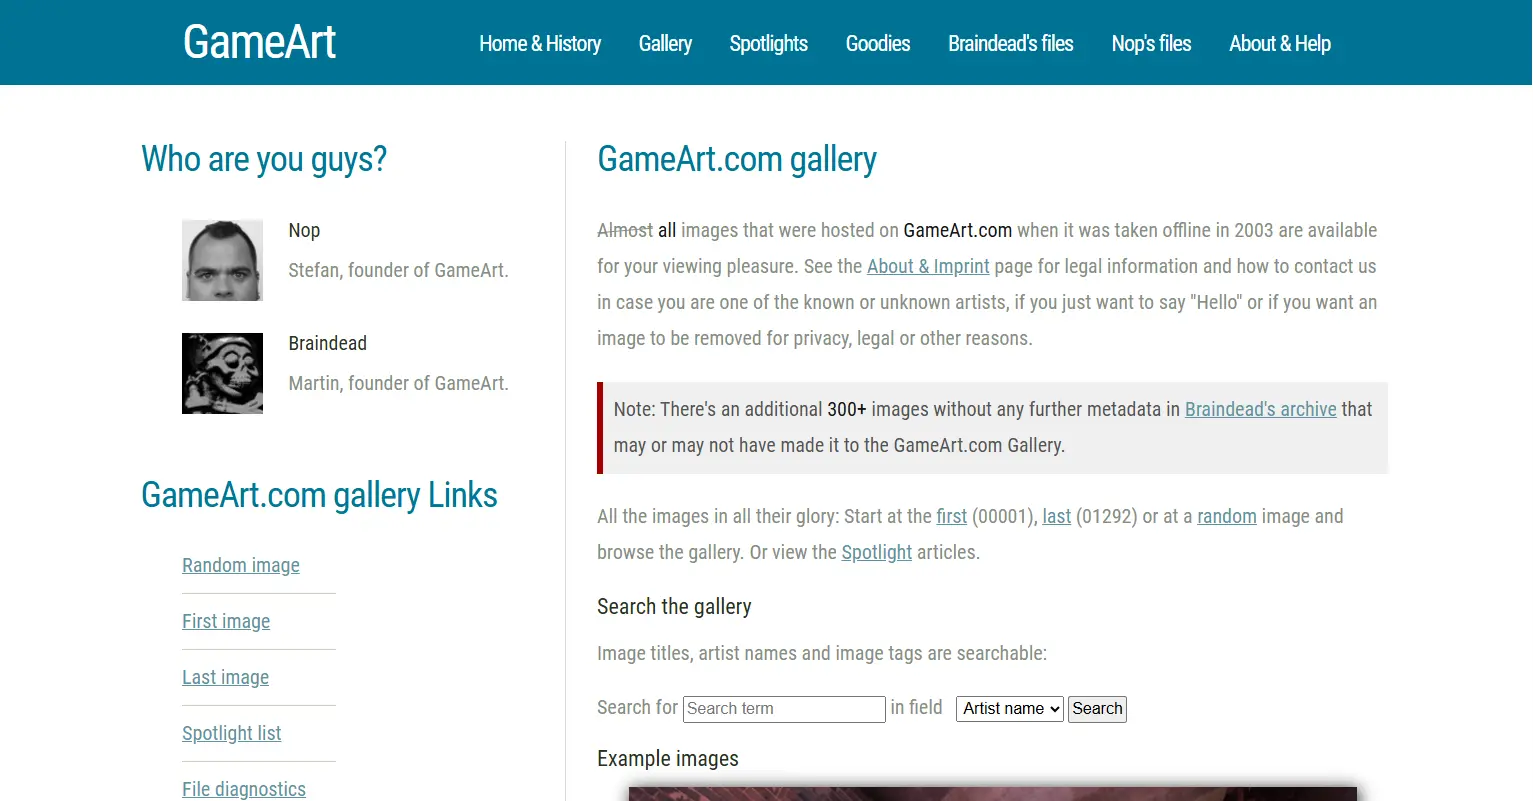Open Nop's files nav item
Viewport: 1533px width, 801px height.
(1152, 44)
